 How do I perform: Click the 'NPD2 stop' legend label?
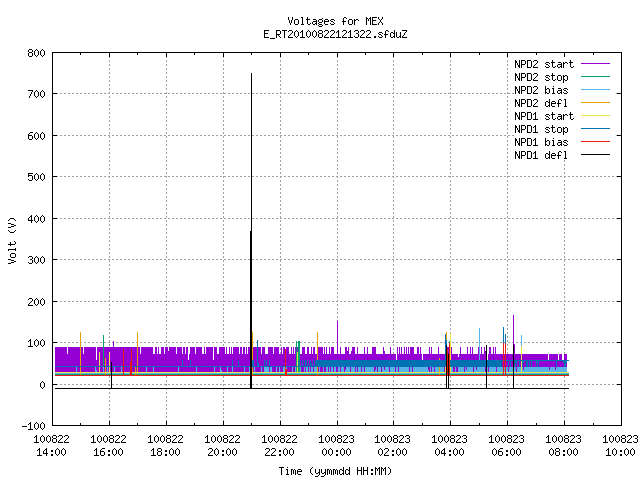(x=541, y=77)
